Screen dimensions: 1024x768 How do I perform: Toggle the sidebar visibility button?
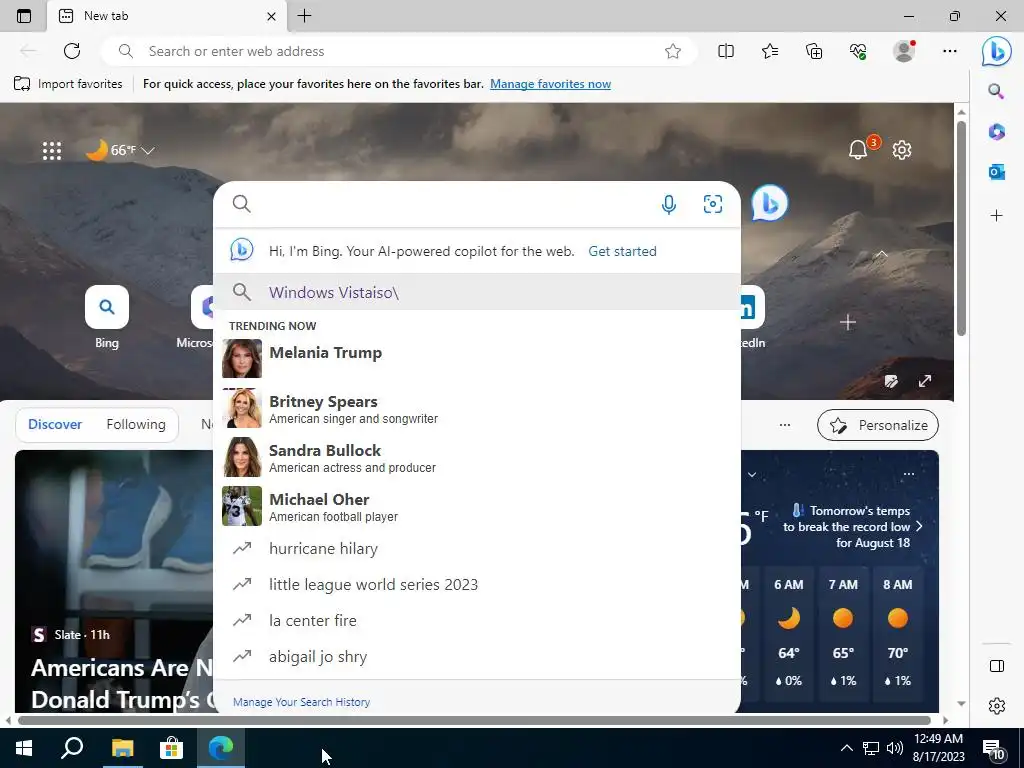tap(997, 665)
